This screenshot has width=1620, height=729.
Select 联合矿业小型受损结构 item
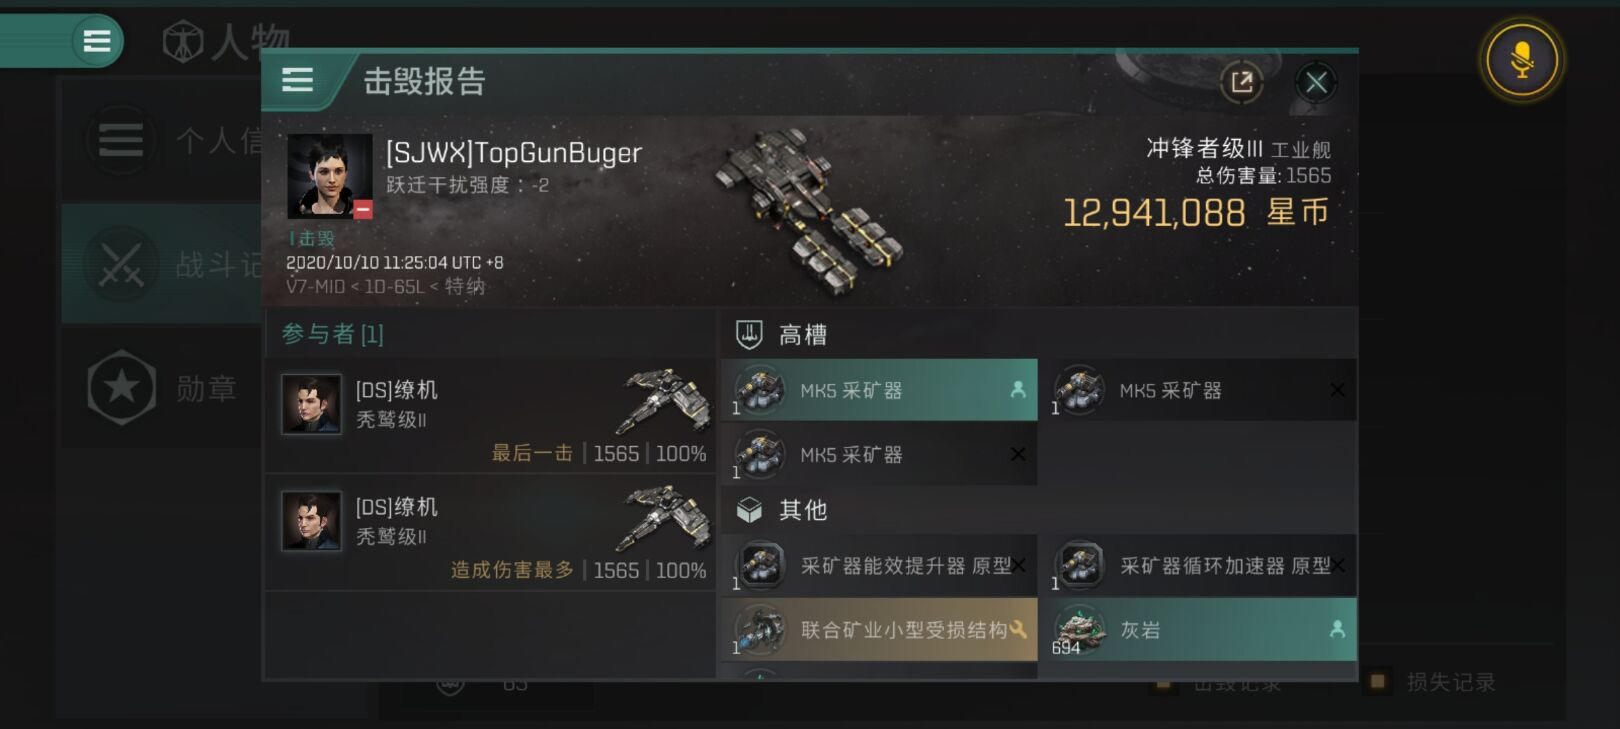click(879, 630)
